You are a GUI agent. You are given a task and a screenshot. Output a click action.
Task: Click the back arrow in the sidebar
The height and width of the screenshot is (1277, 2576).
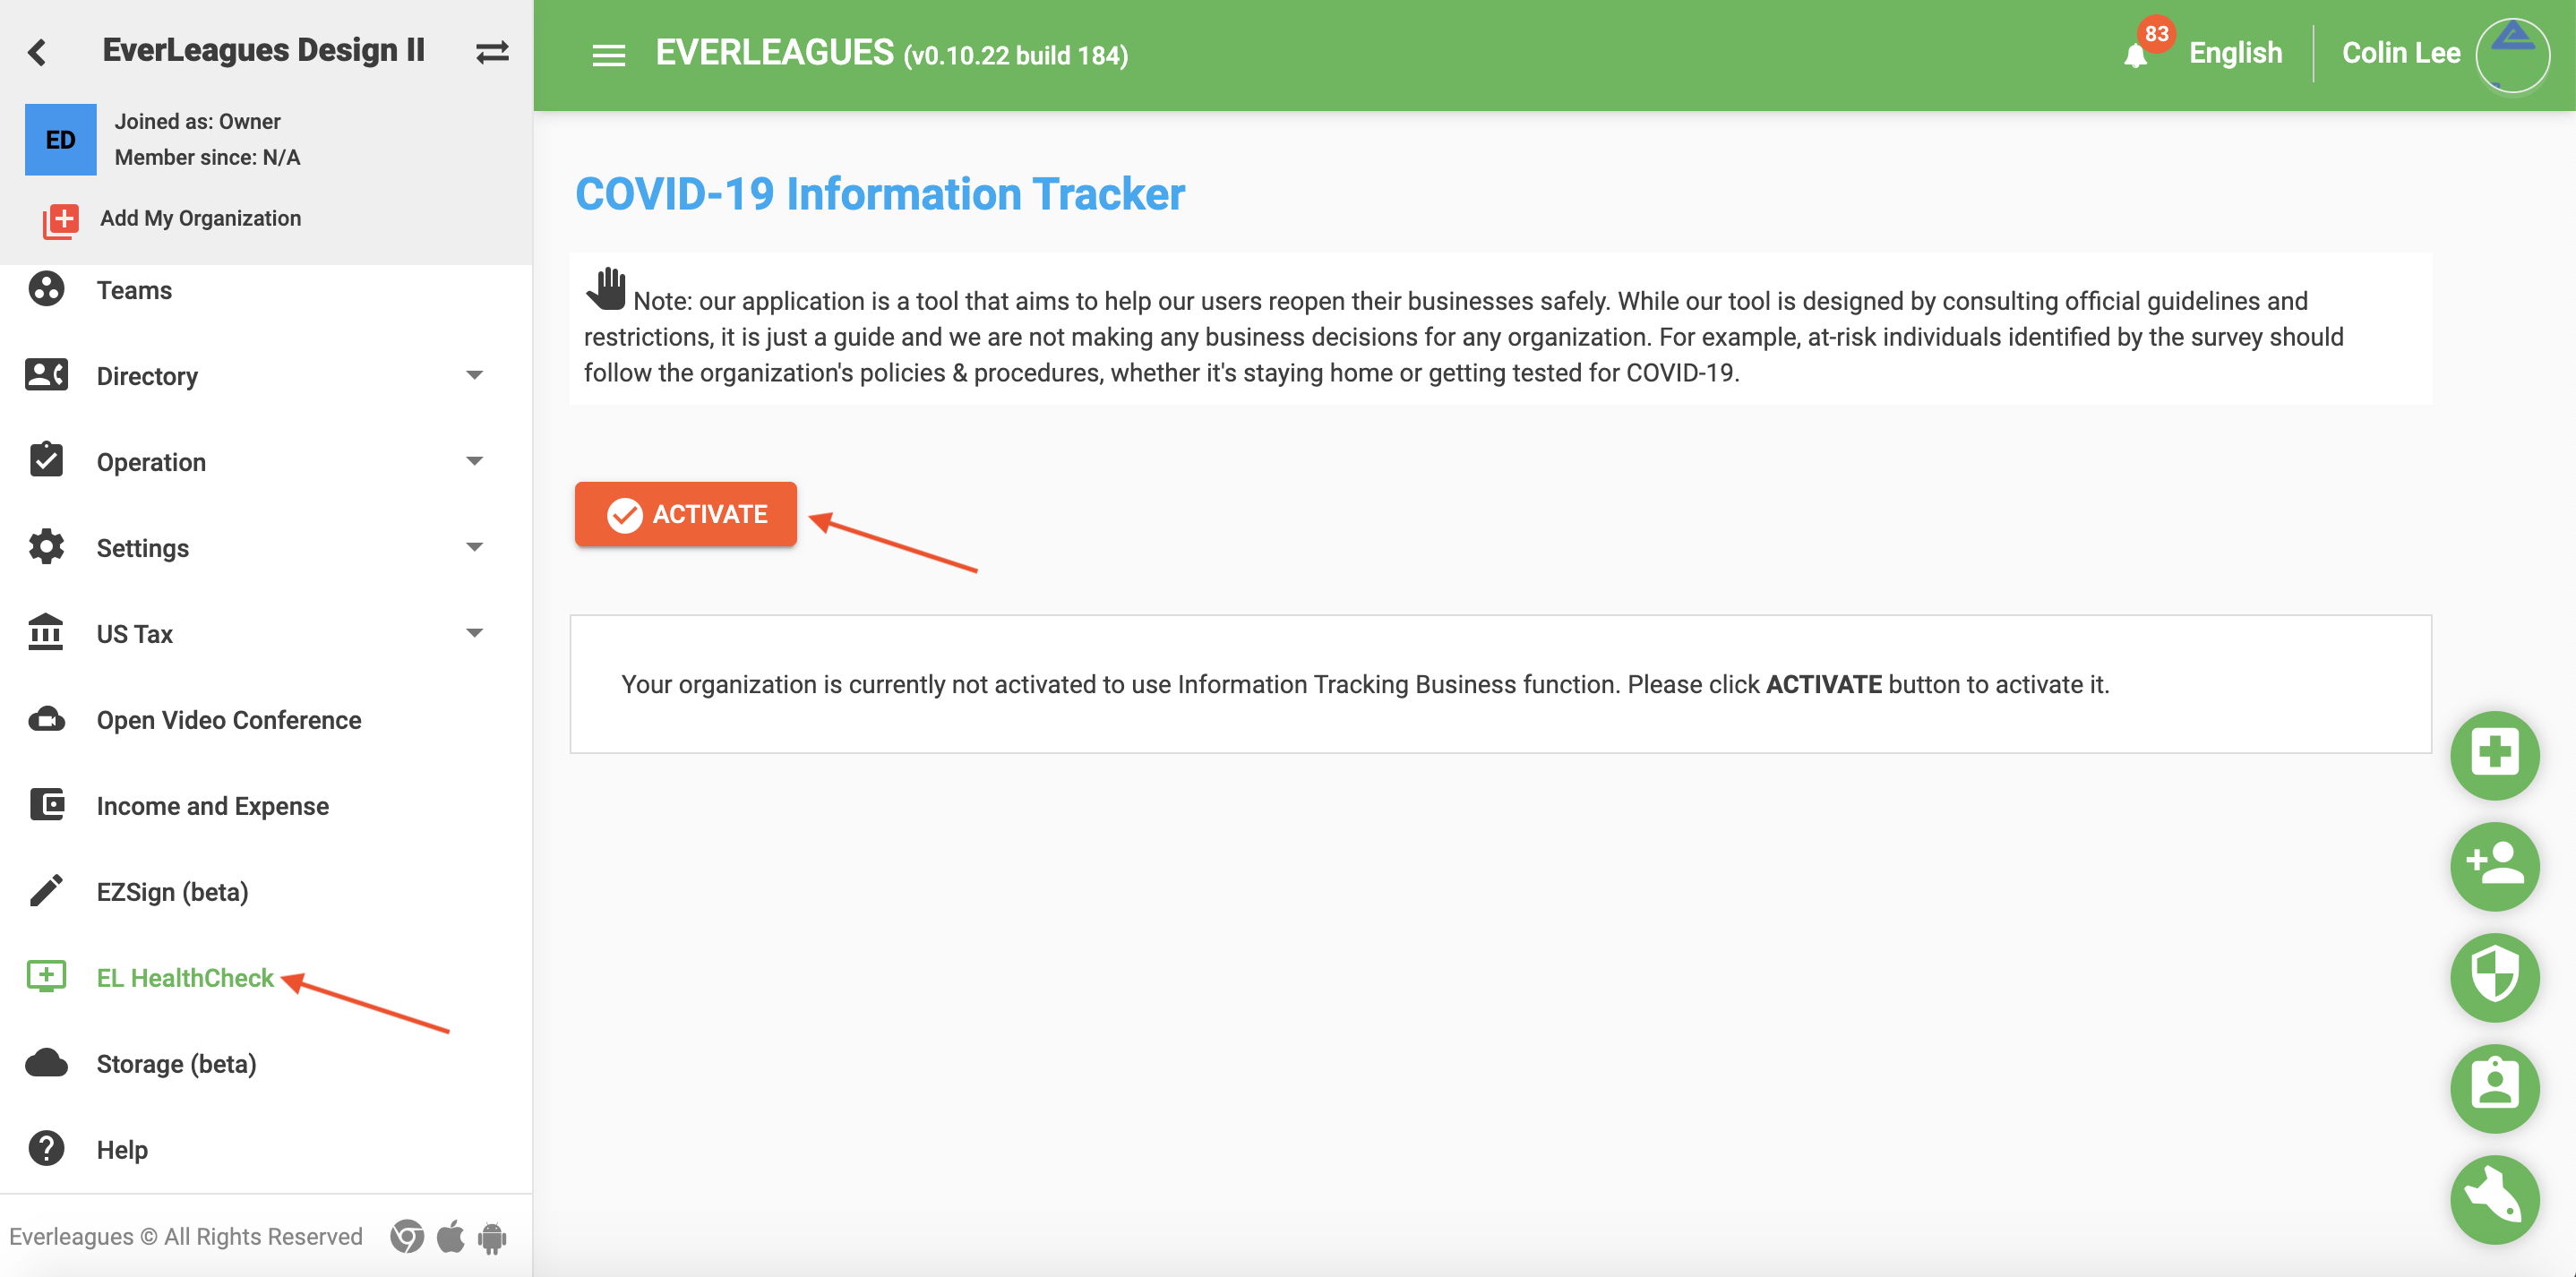pyautogui.click(x=38, y=52)
